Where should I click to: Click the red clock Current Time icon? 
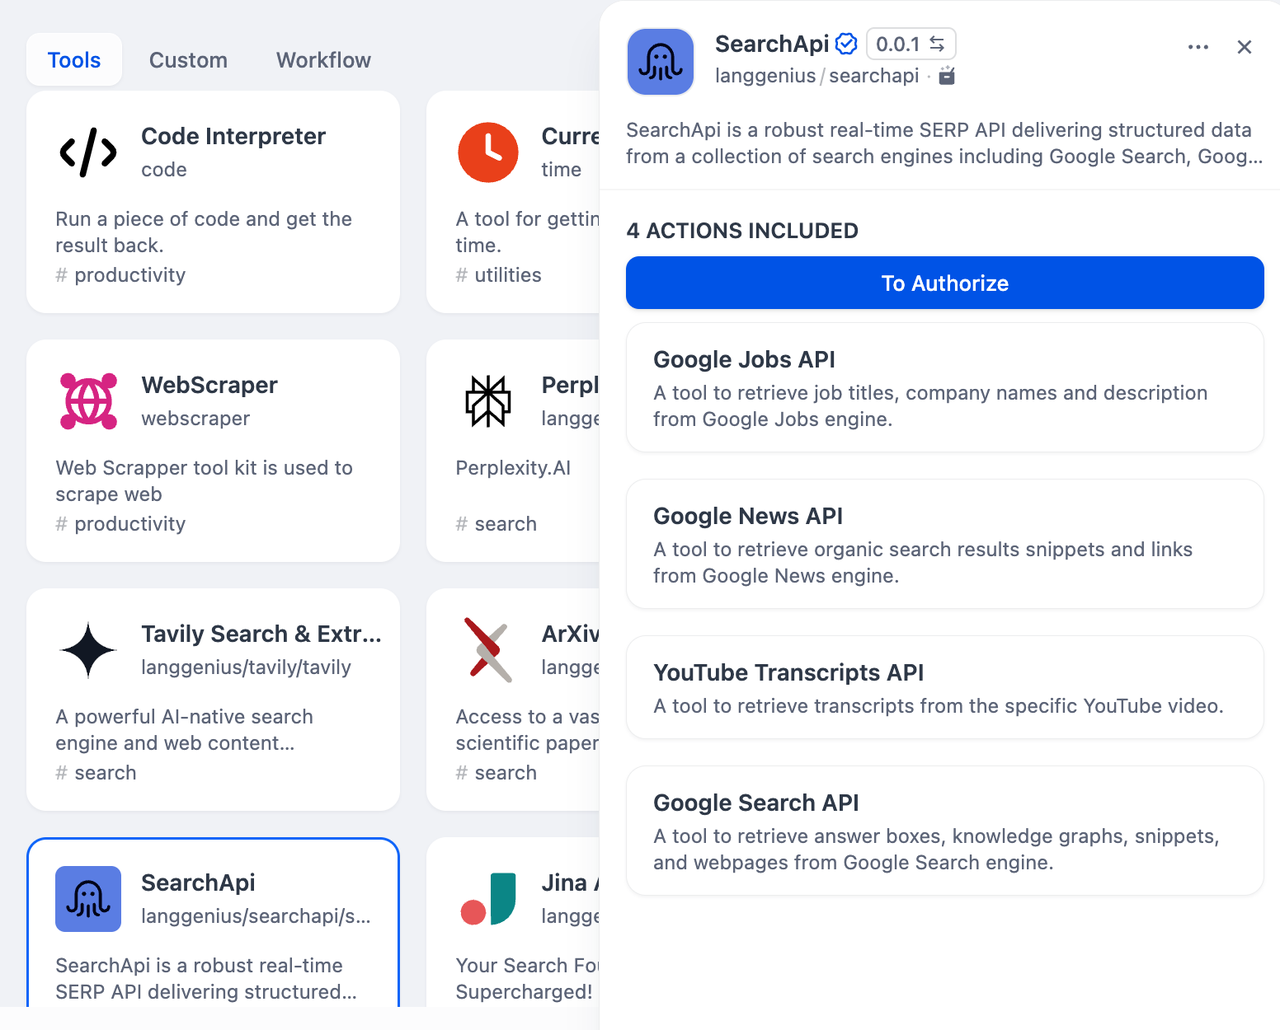point(488,152)
